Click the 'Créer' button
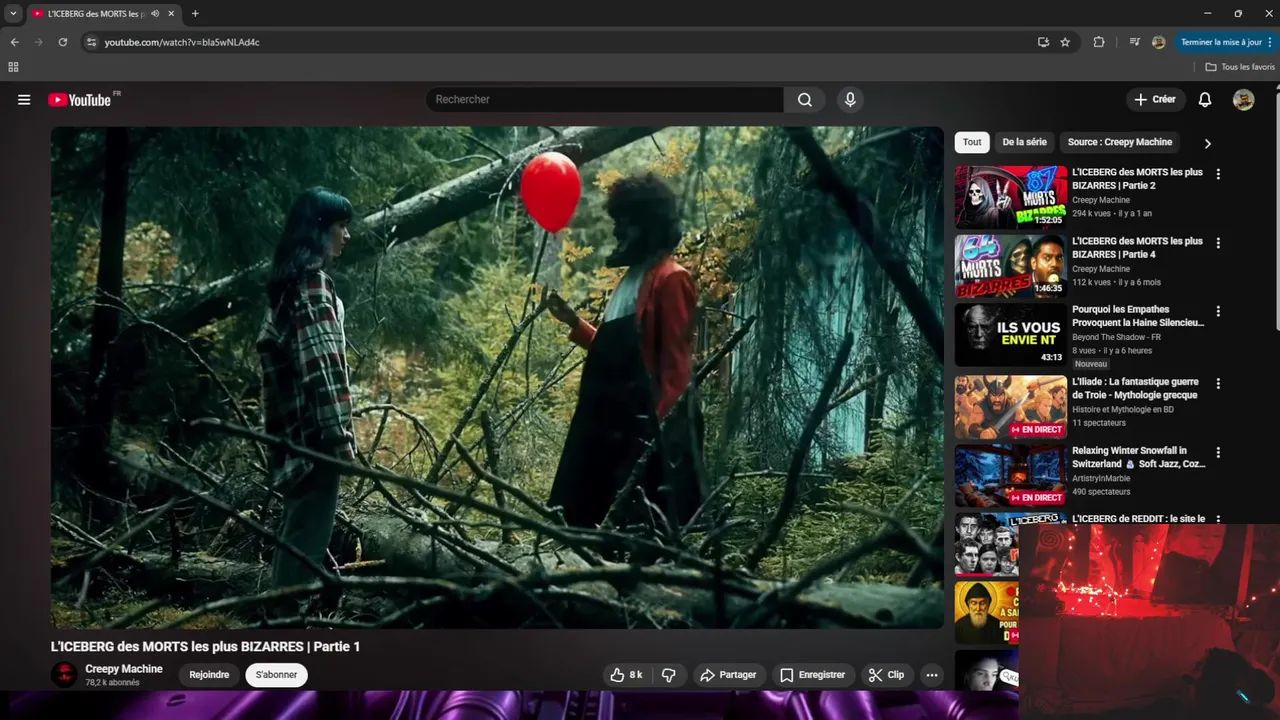Image resolution: width=1280 pixels, height=720 pixels. pyautogui.click(x=1155, y=100)
